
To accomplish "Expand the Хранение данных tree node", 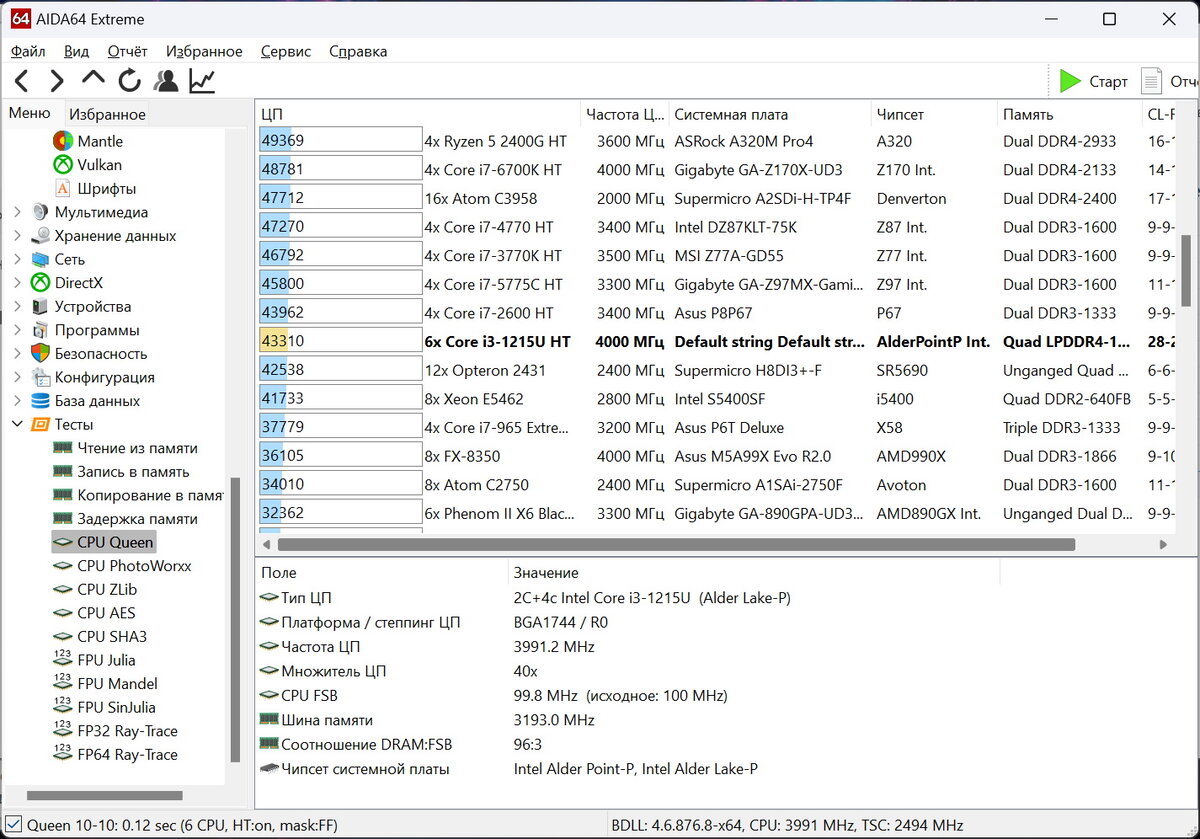I will point(17,236).
